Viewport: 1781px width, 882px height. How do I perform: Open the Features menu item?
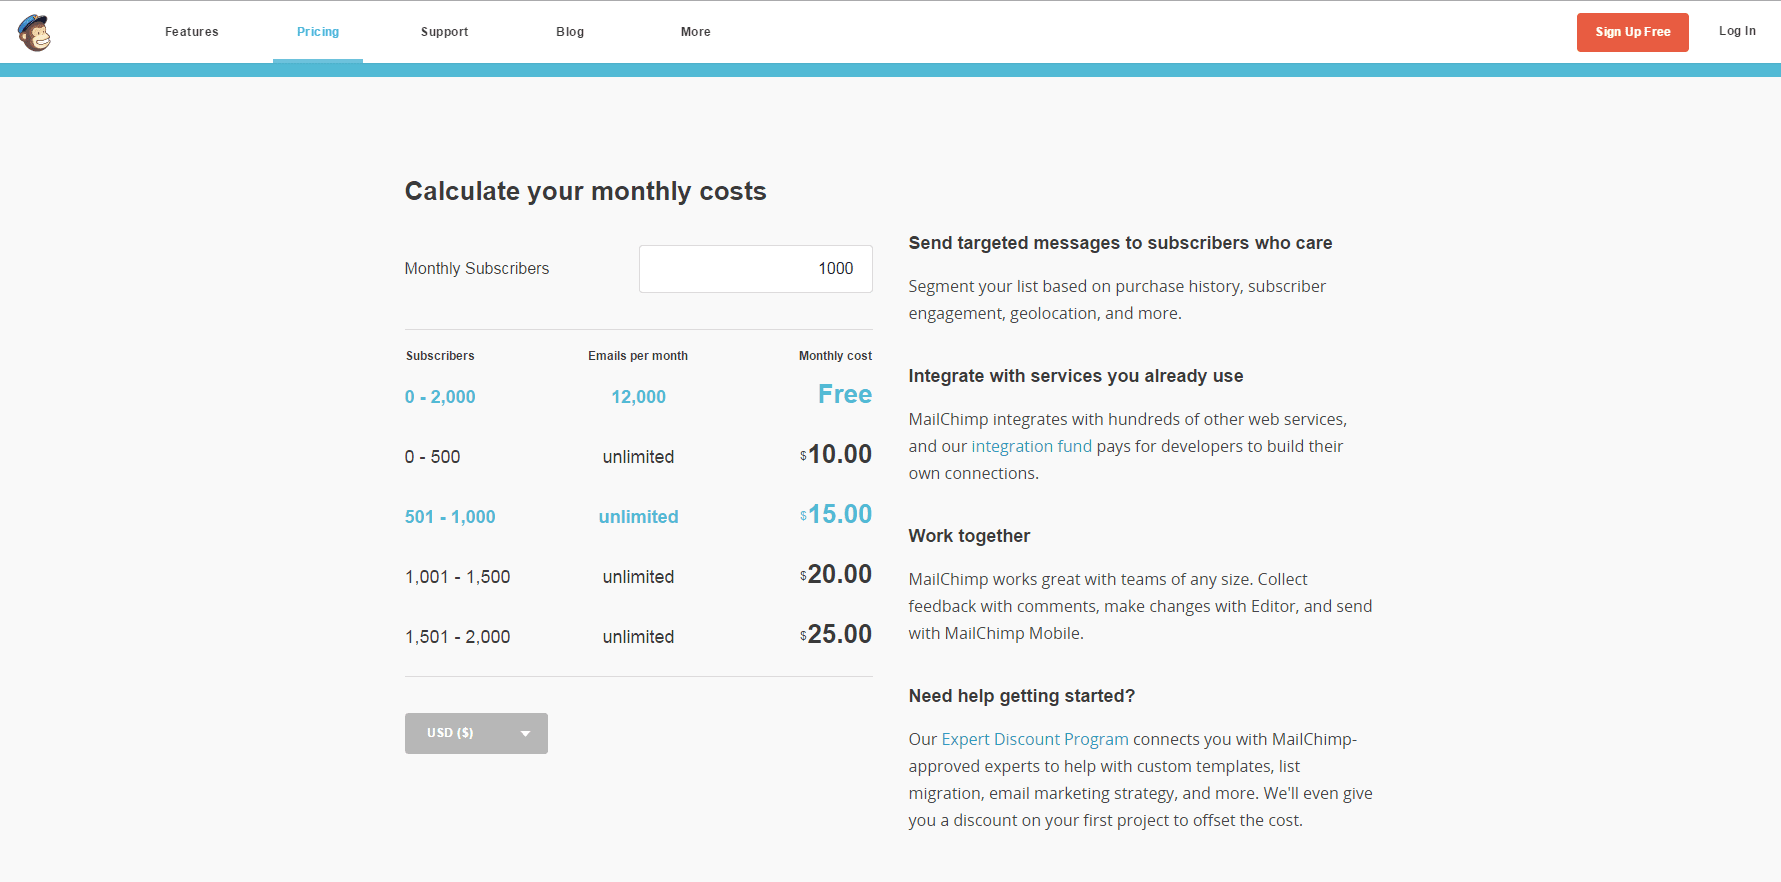click(x=191, y=32)
